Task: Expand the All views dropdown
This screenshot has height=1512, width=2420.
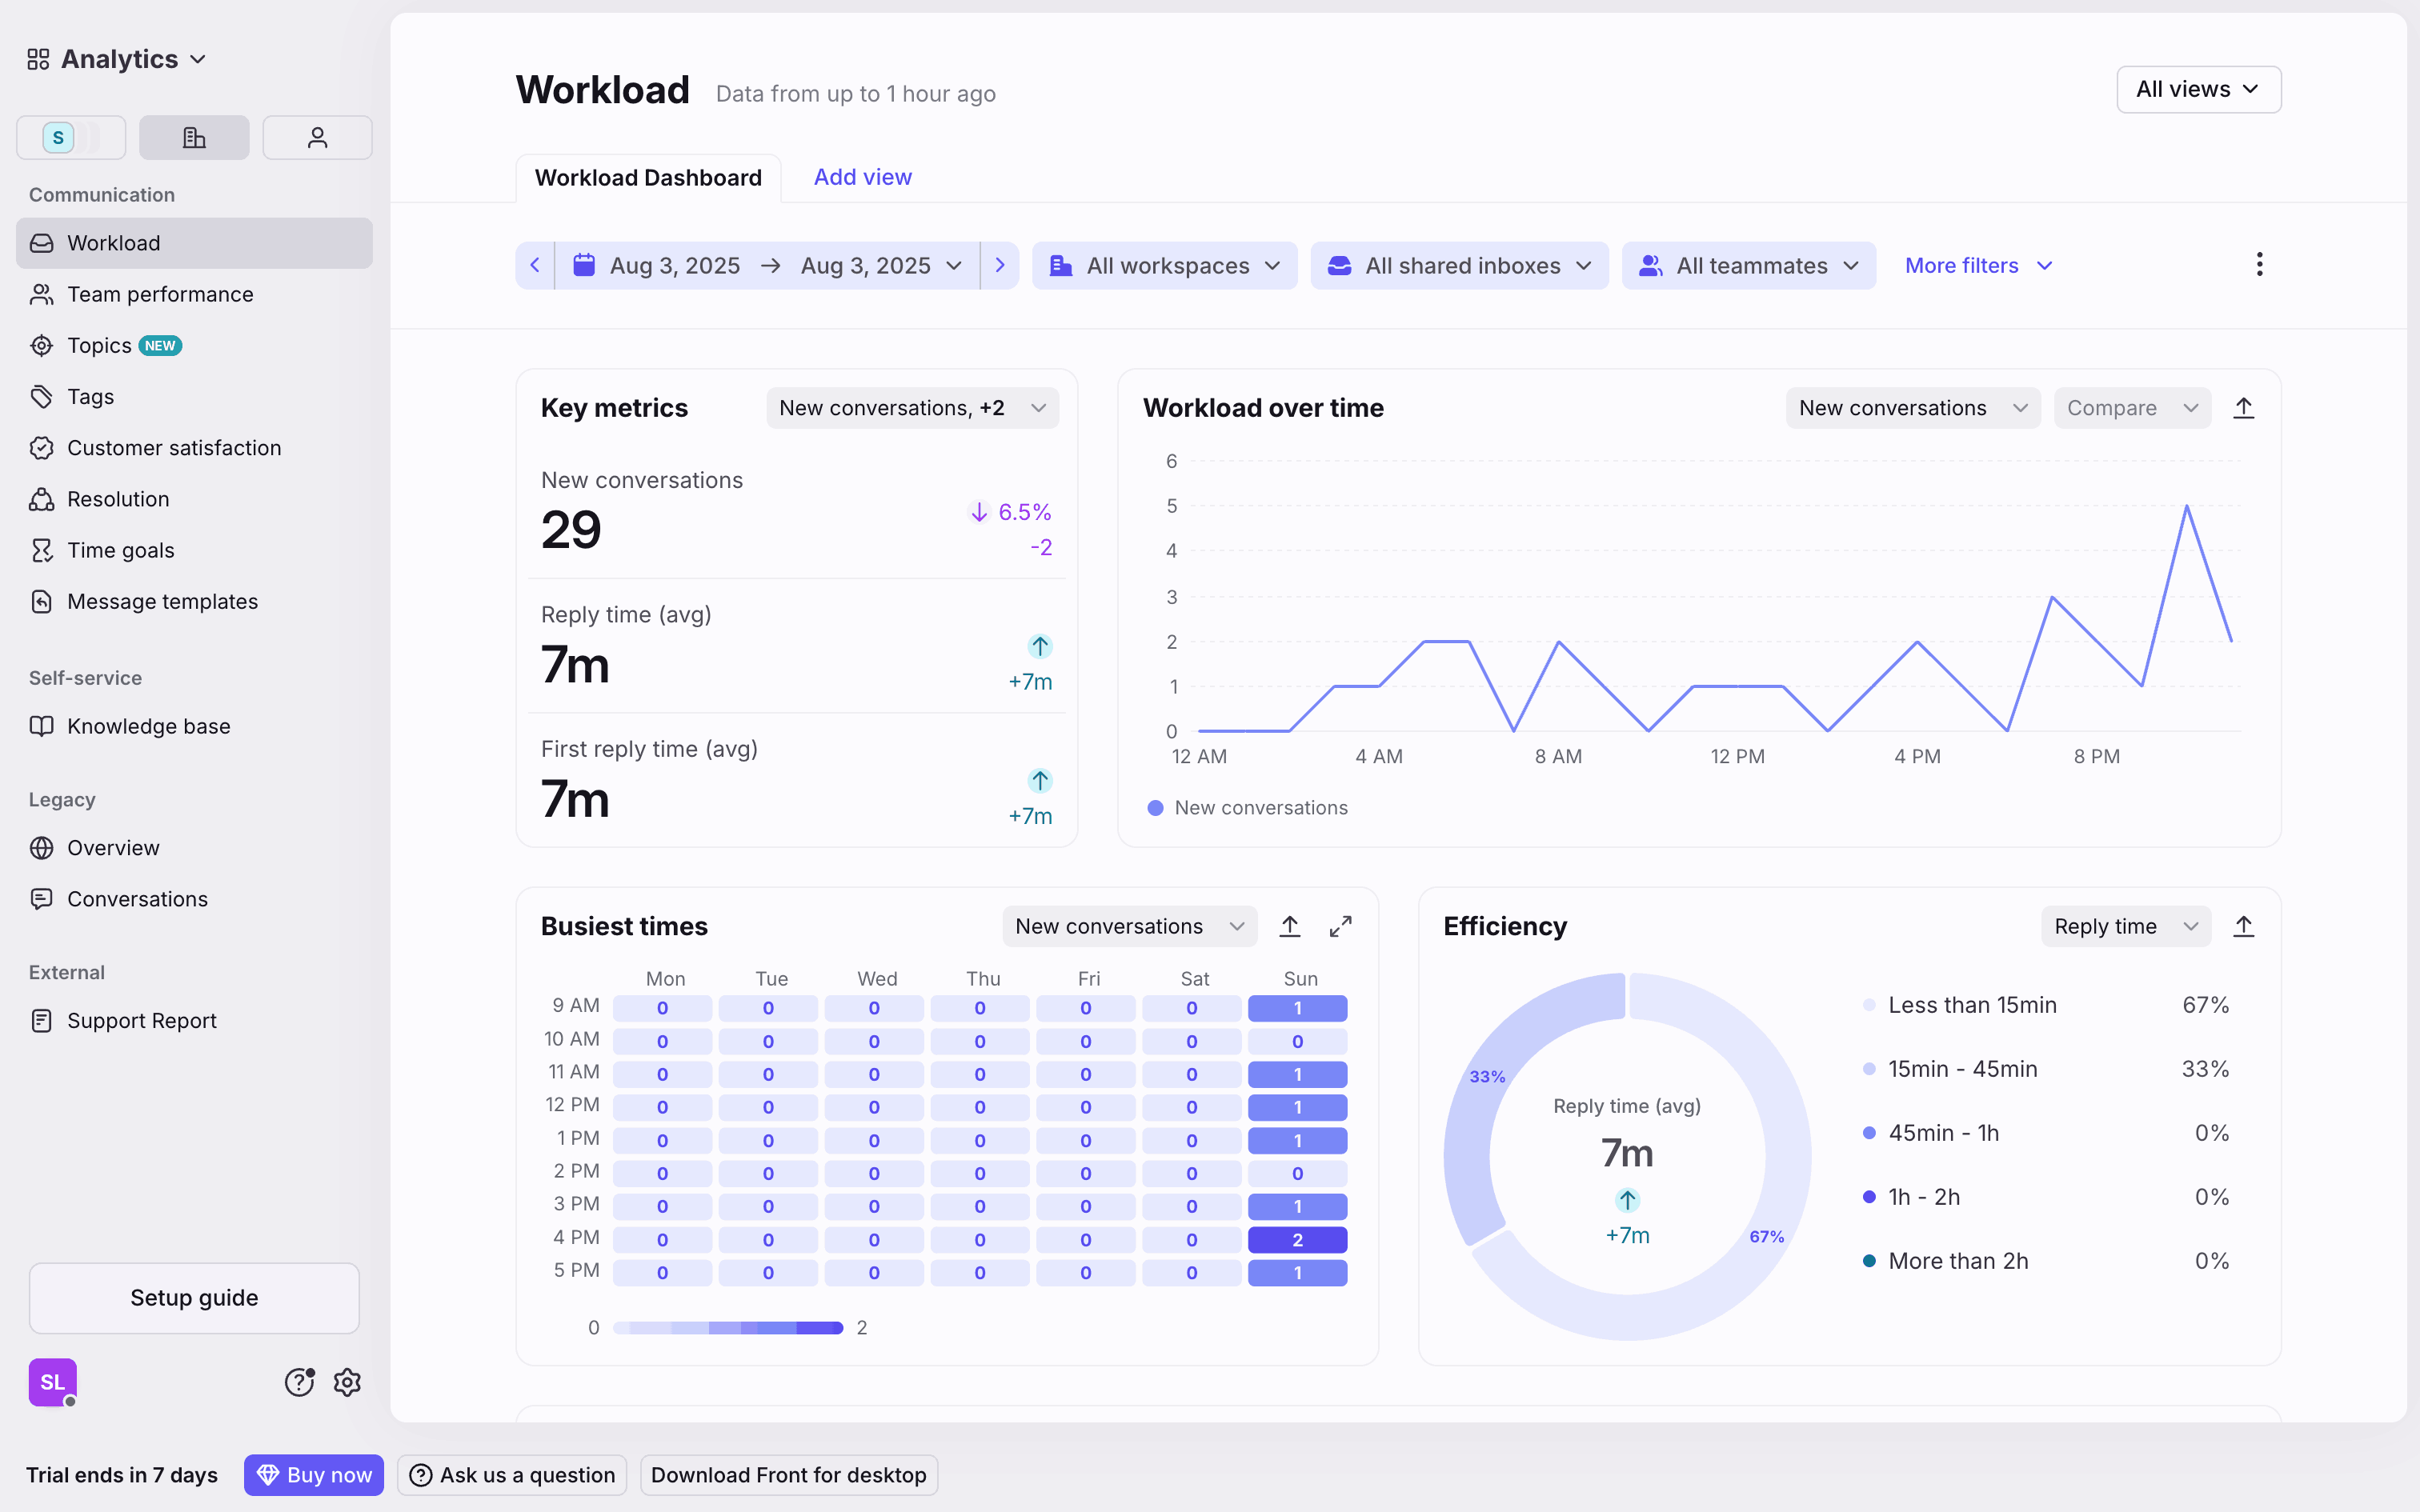Action: click(x=2198, y=89)
